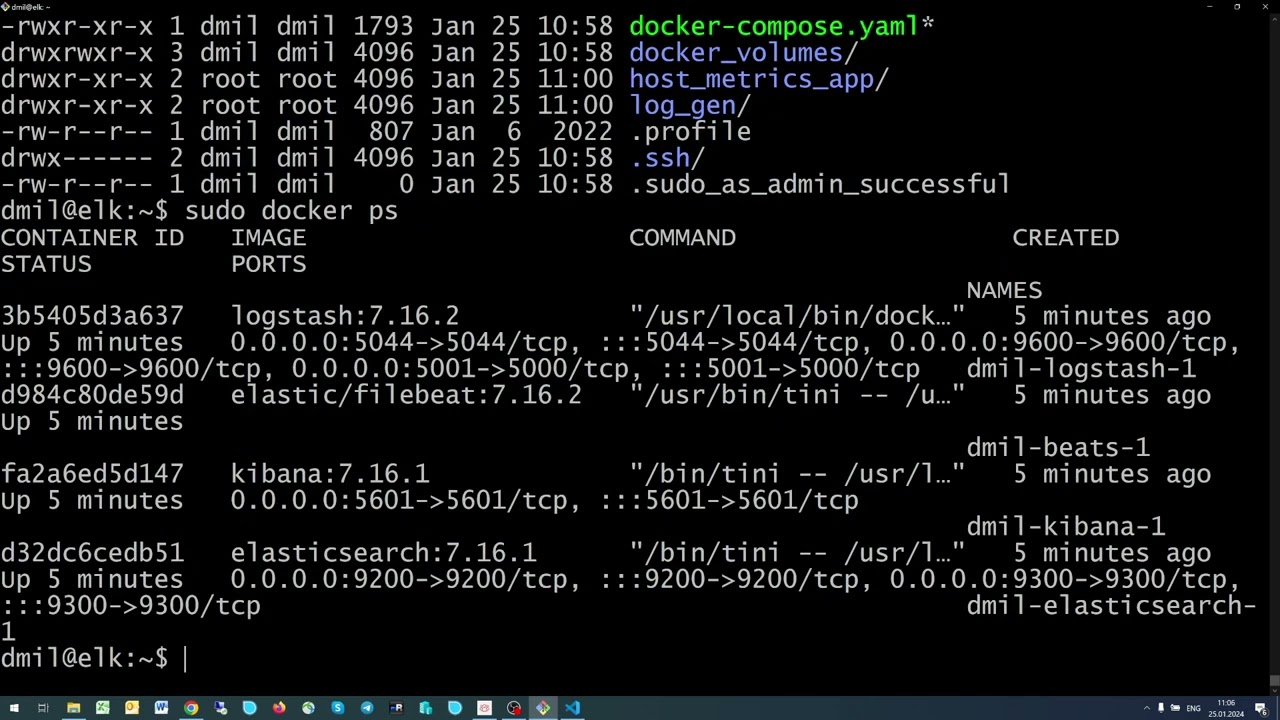The height and width of the screenshot is (720, 1280).
Task: Open the clock showing 11:06
Action: pos(1226,708)
